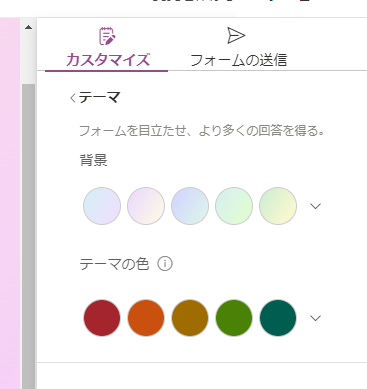Choose the mint green gradient background swatch

tap(234, 206)
